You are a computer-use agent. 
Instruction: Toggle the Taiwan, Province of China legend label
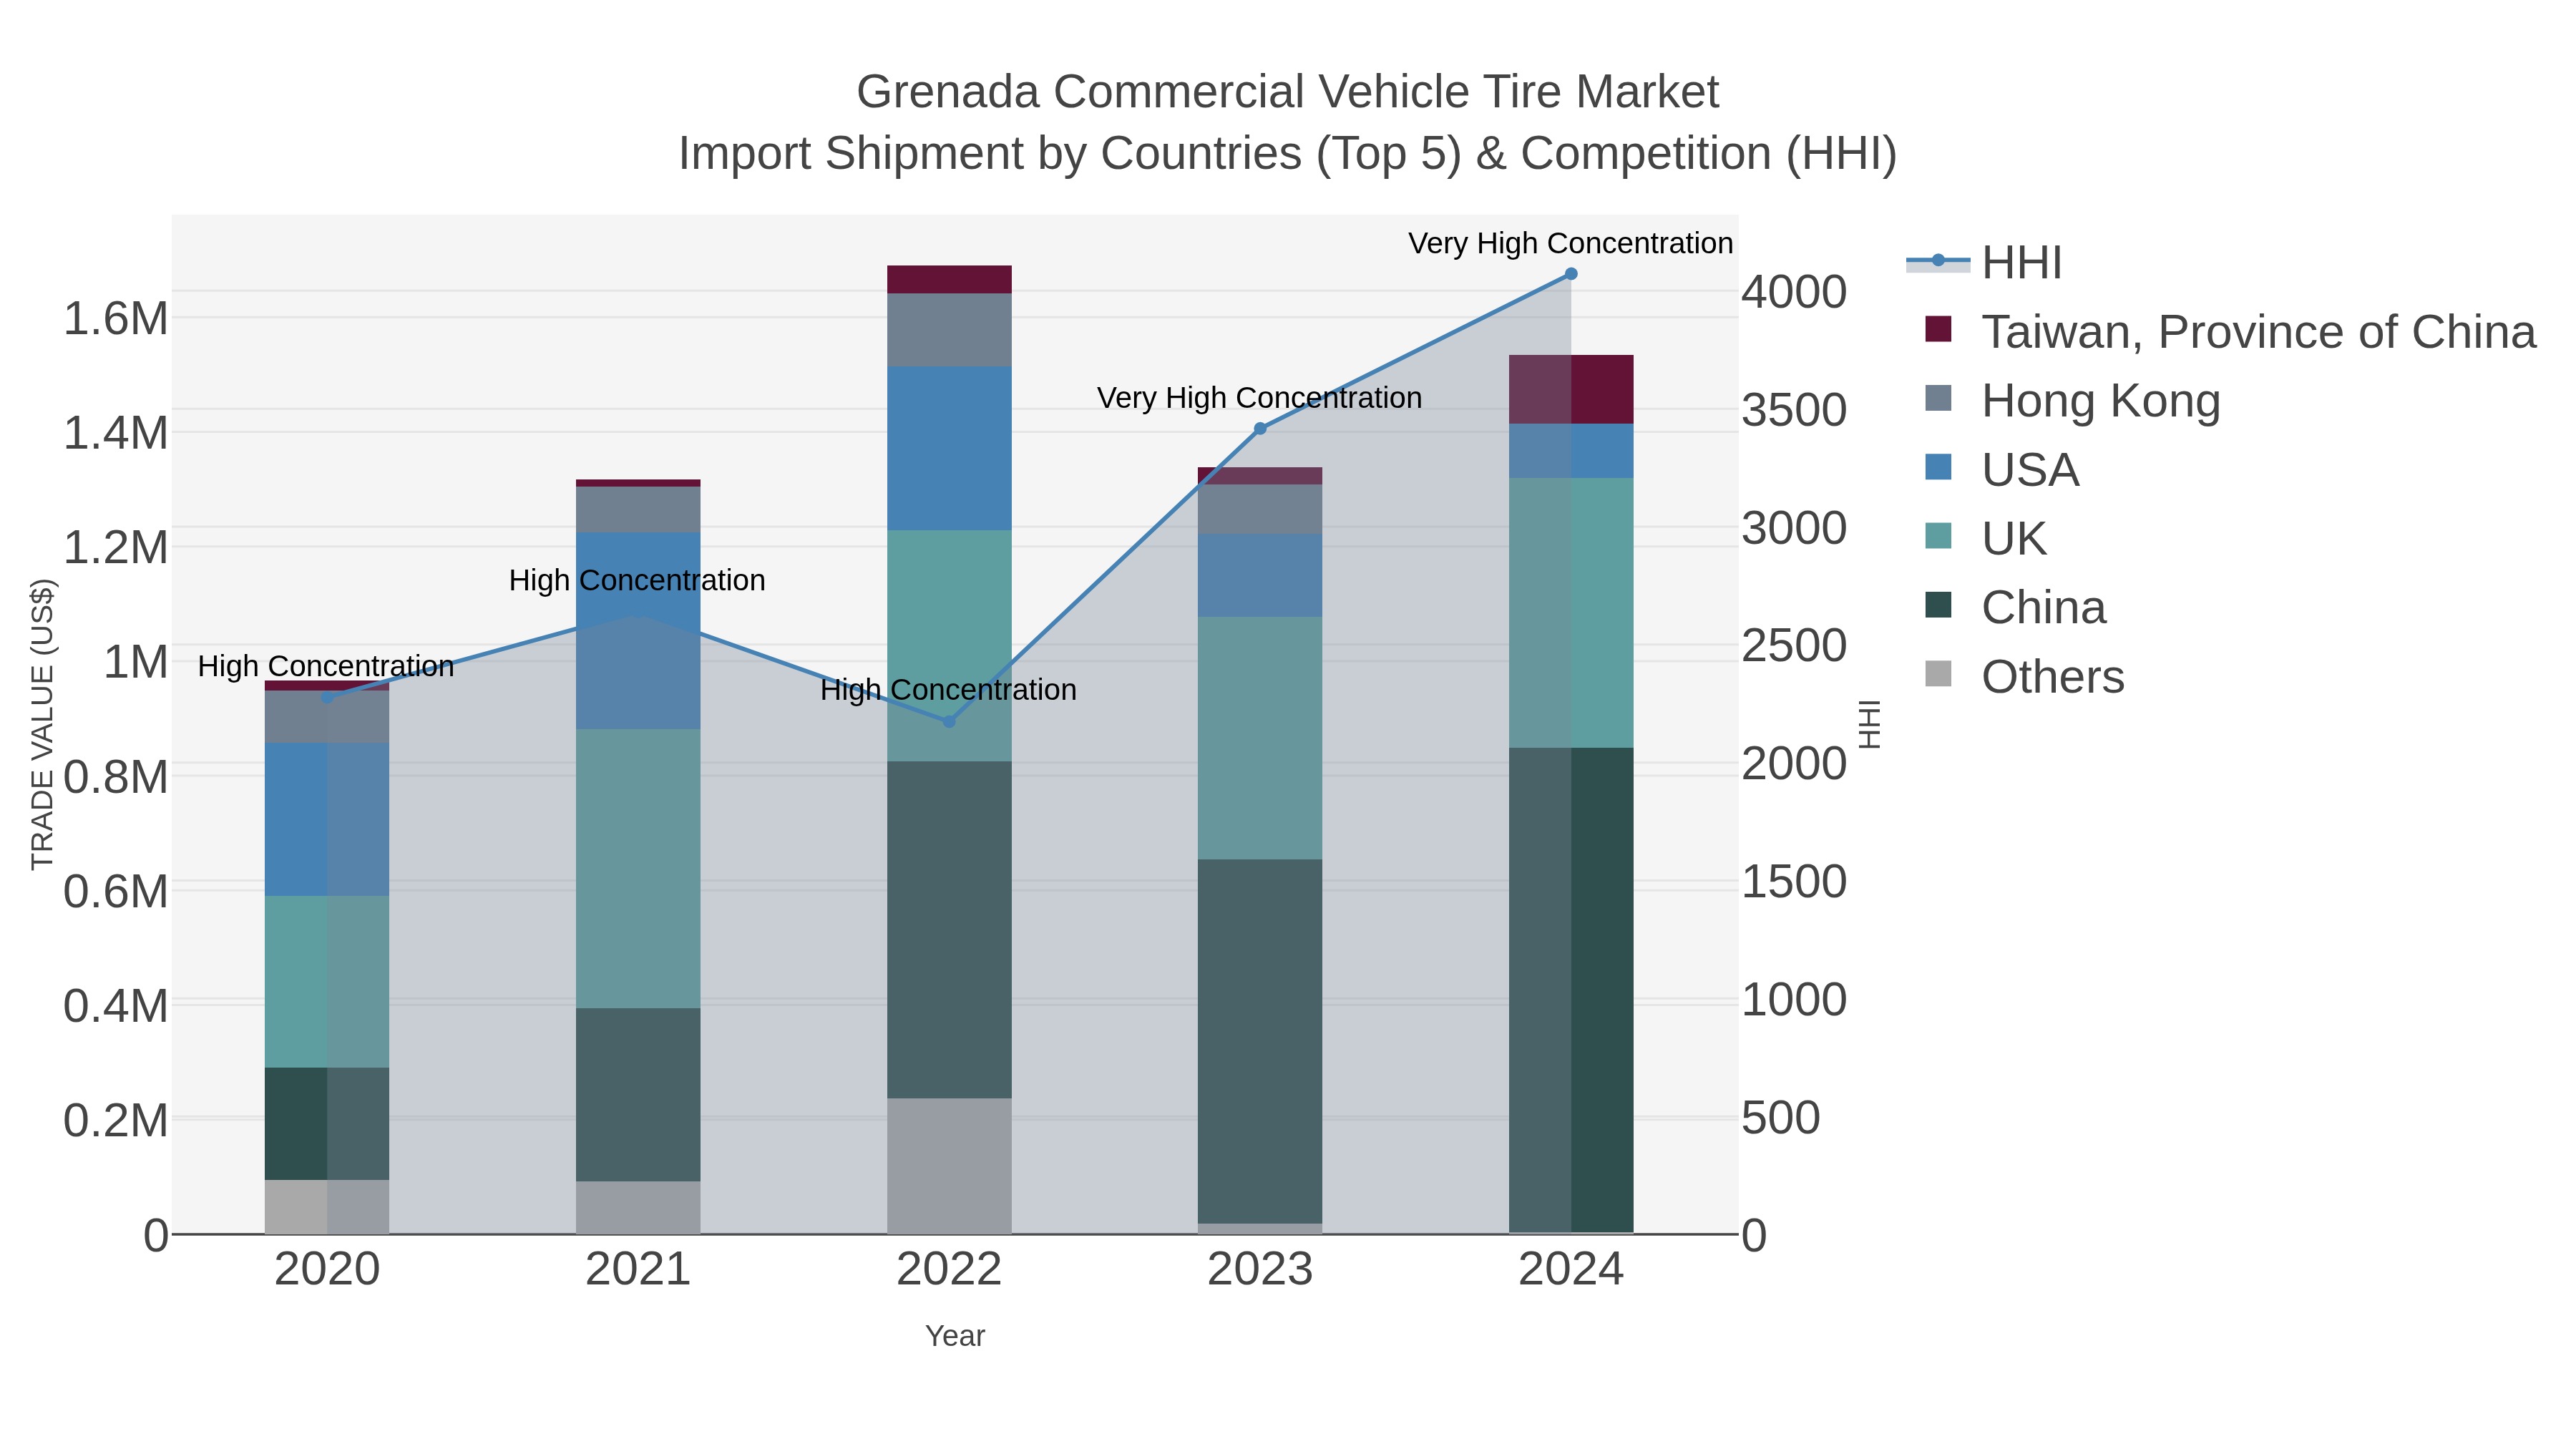[2259, 332]
